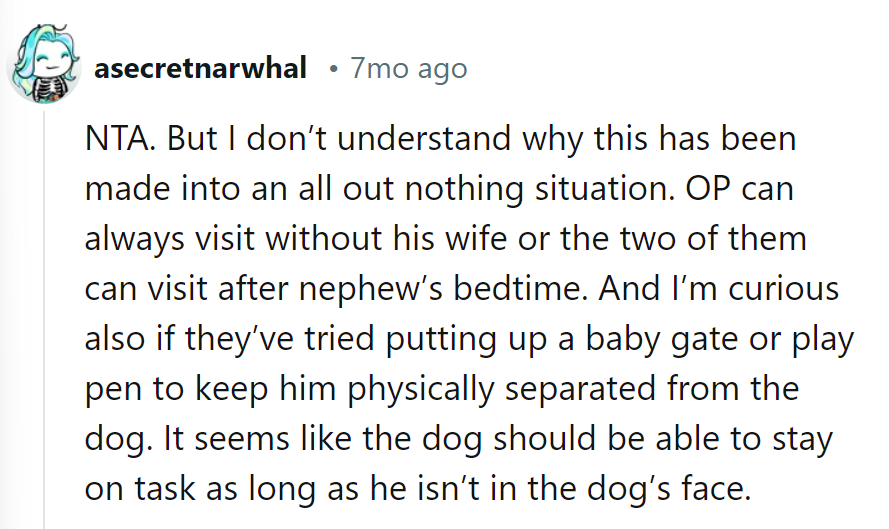Click the 7mo ago timestamp

tap(407, 69)
